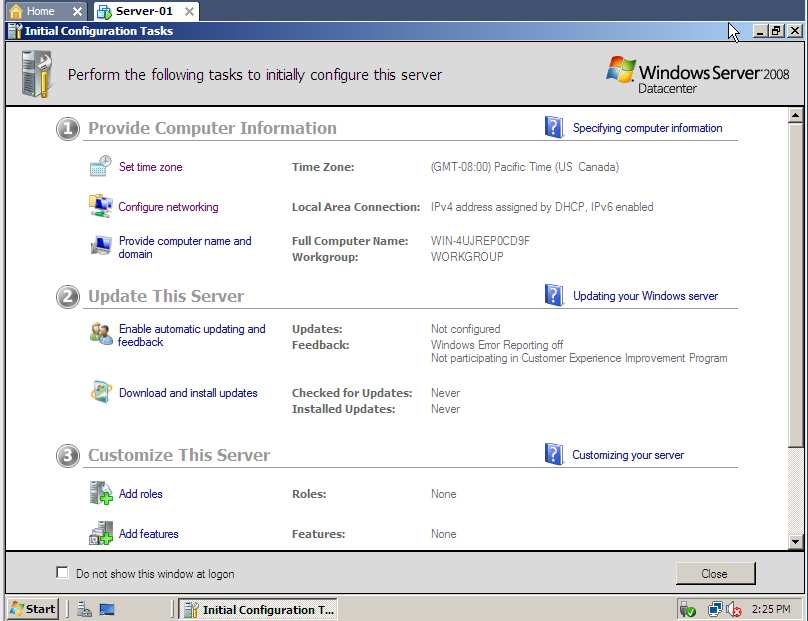Click the network tray icon
The width and height of the screenshot is (808, 621).
click(715, 609)
